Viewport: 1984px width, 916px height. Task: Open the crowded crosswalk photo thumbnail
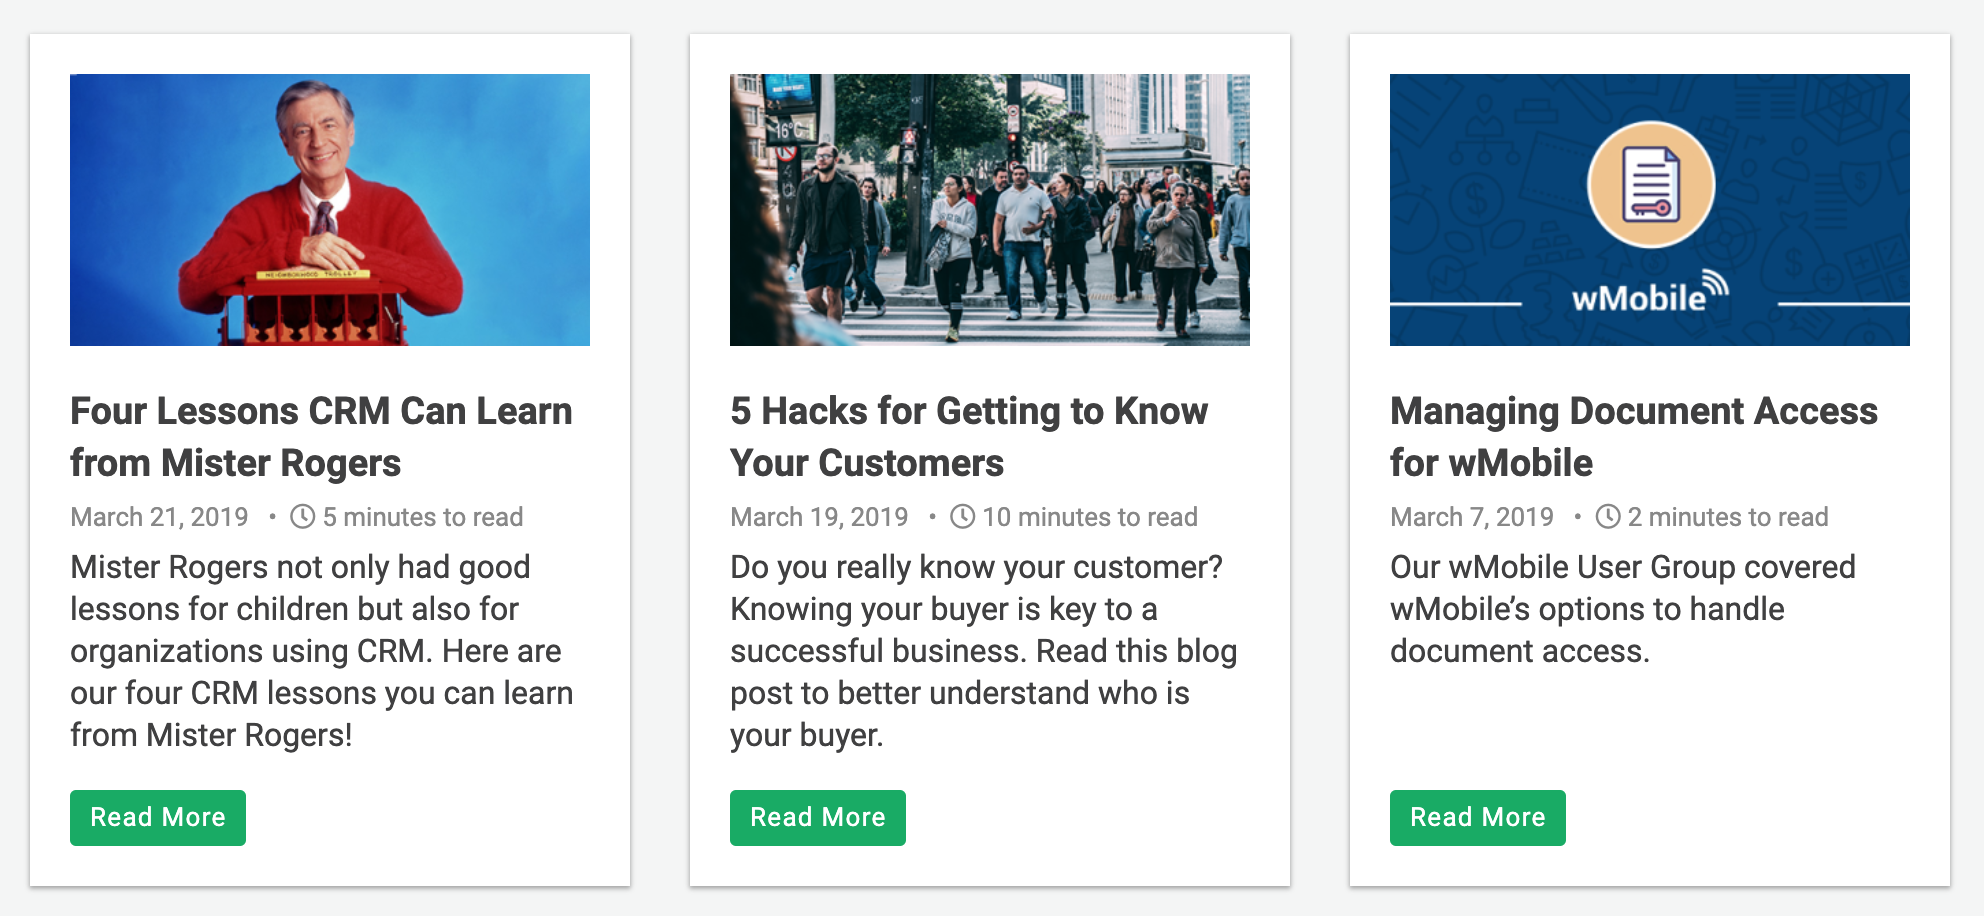click(990, 210)
